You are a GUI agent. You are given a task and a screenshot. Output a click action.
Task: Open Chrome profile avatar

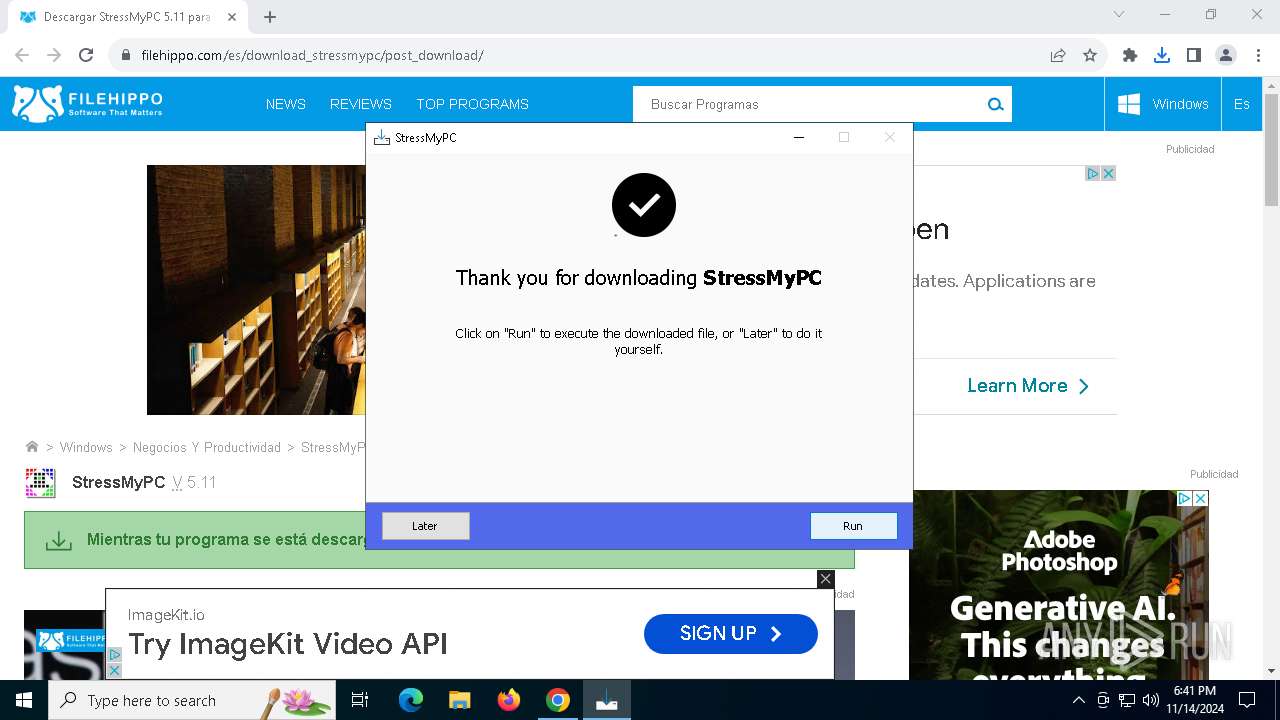coord(1226,55)
